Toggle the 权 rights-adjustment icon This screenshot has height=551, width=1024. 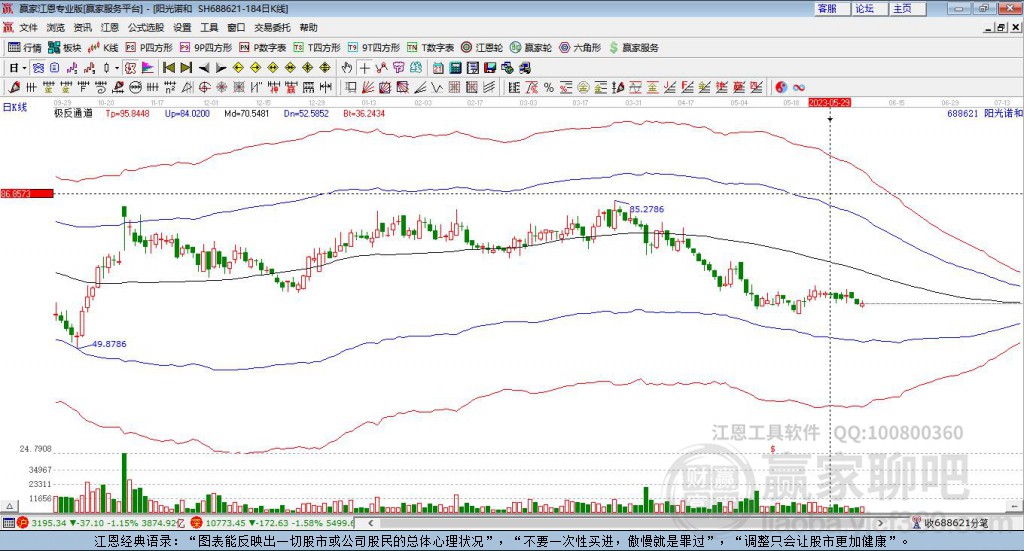click(131, 68)
